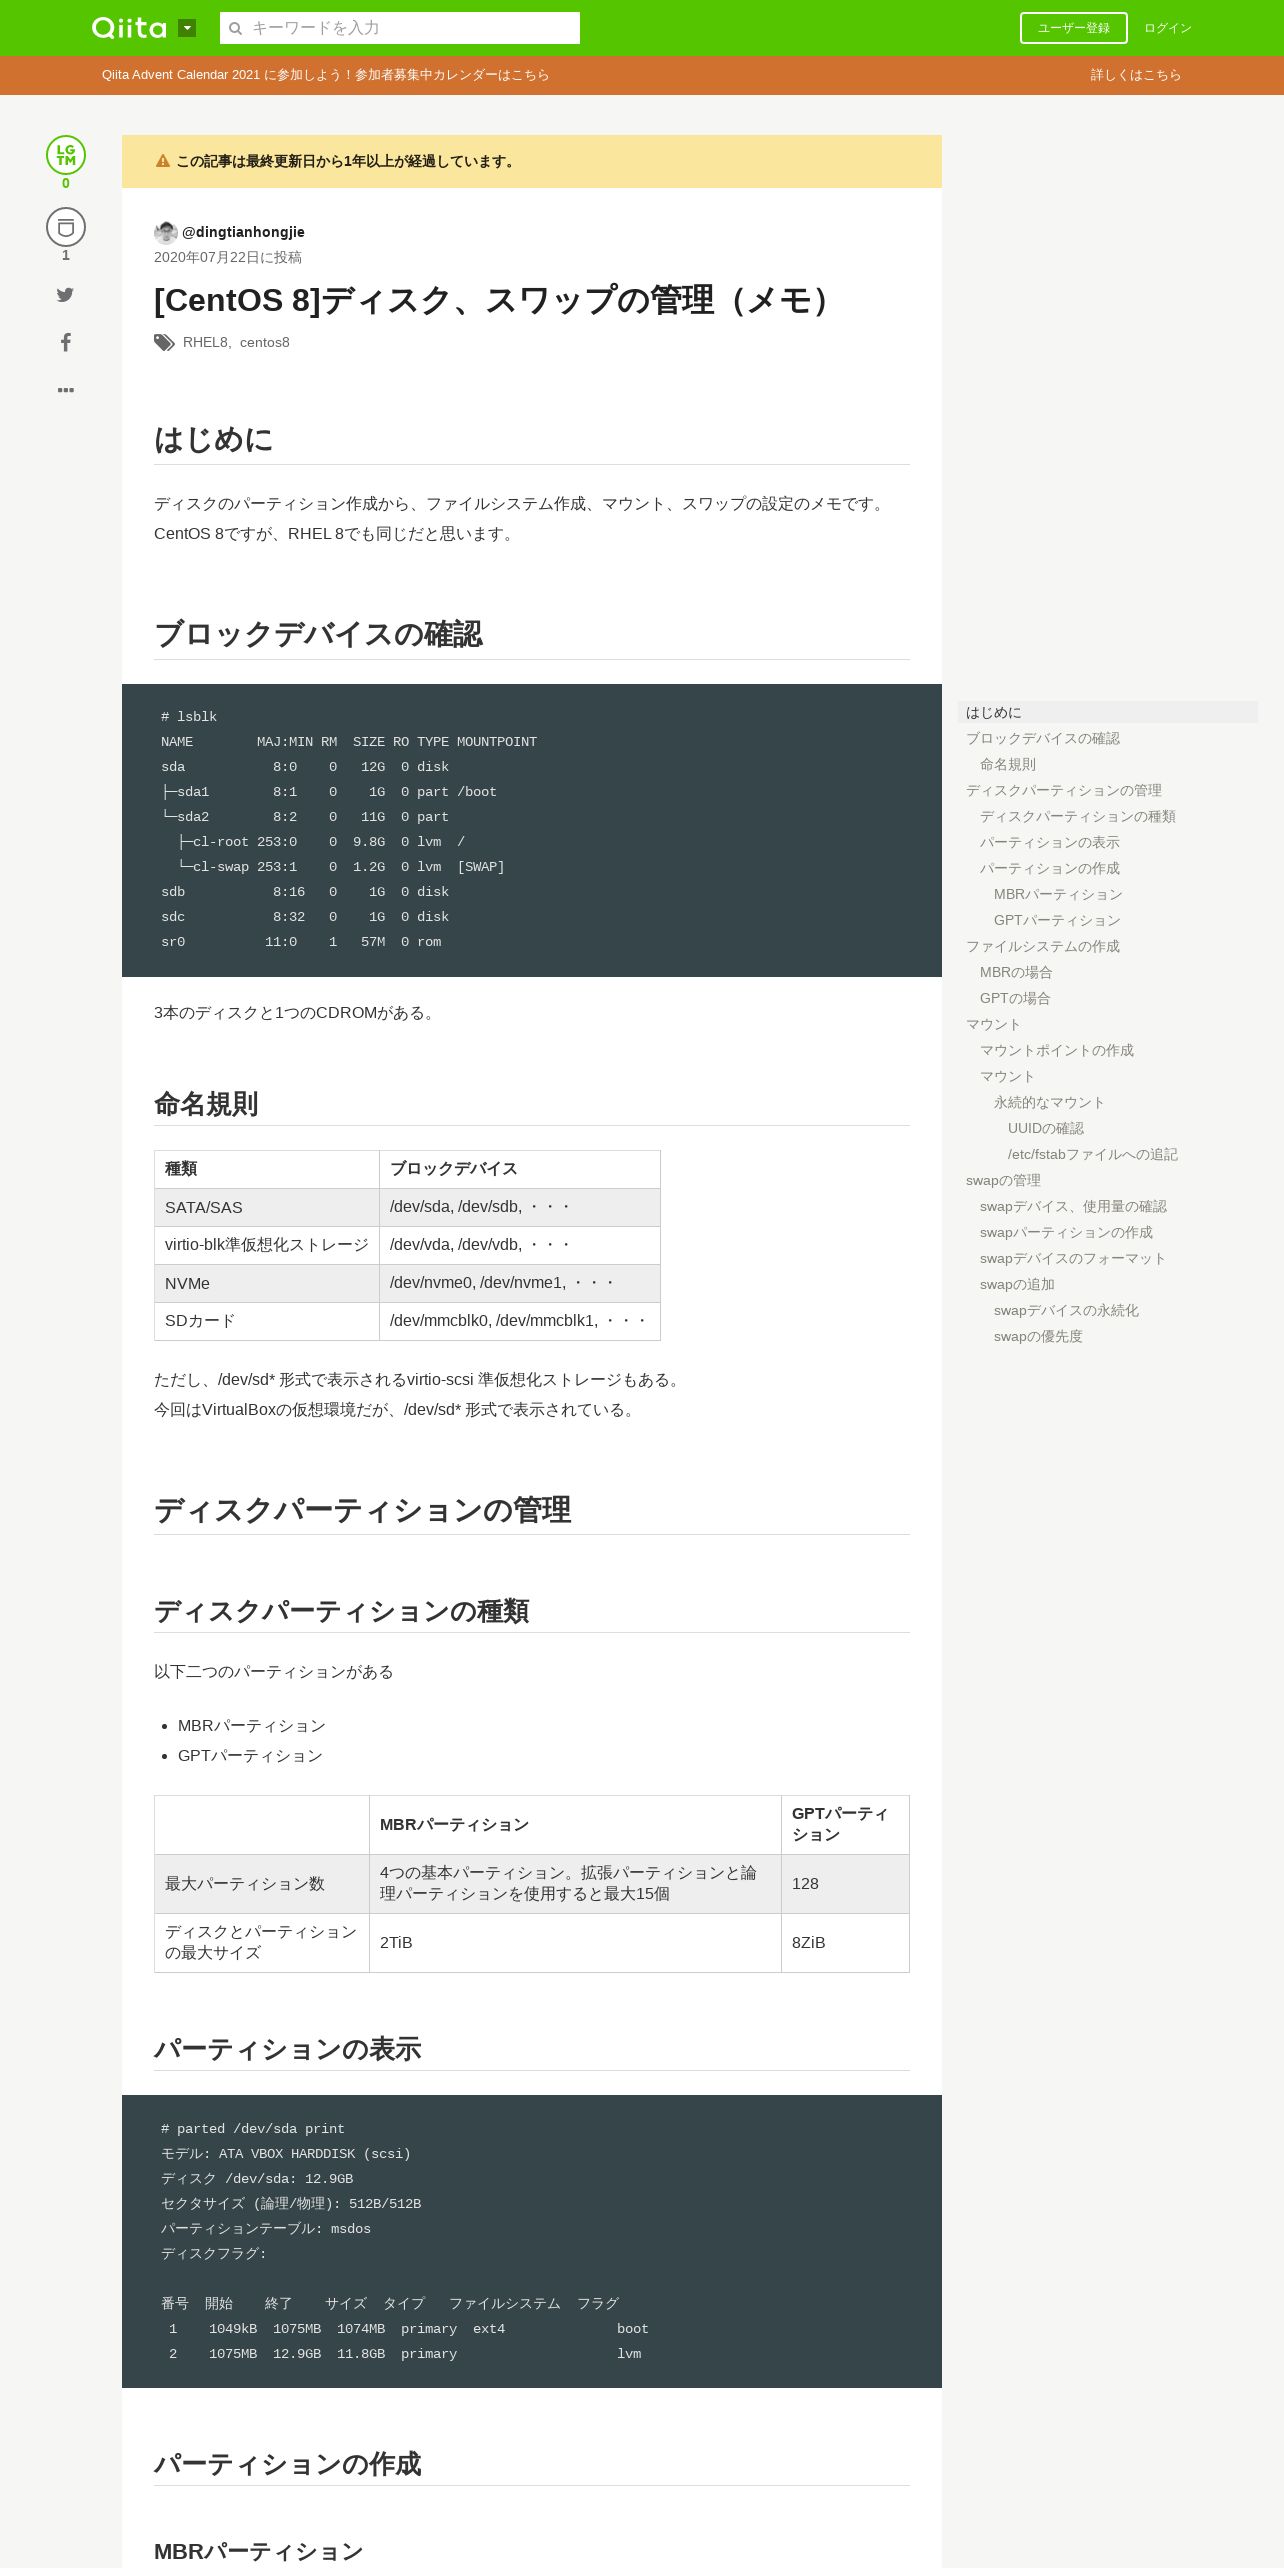Viewport: 1284px width, 2568px height.
Task: Jump to 命名規則 in contents sidebar
Action: tap(1008, 764)
